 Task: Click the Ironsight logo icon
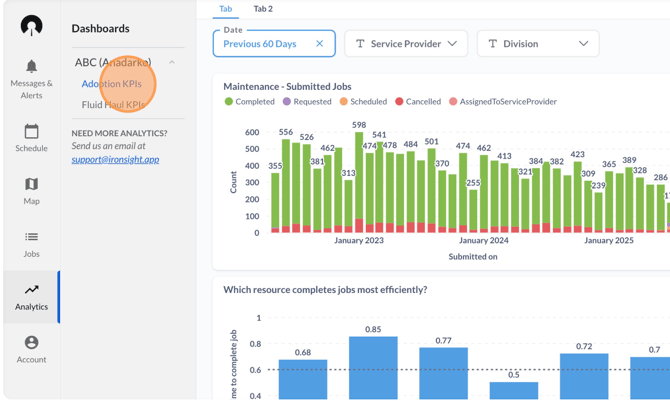[31, 25]
